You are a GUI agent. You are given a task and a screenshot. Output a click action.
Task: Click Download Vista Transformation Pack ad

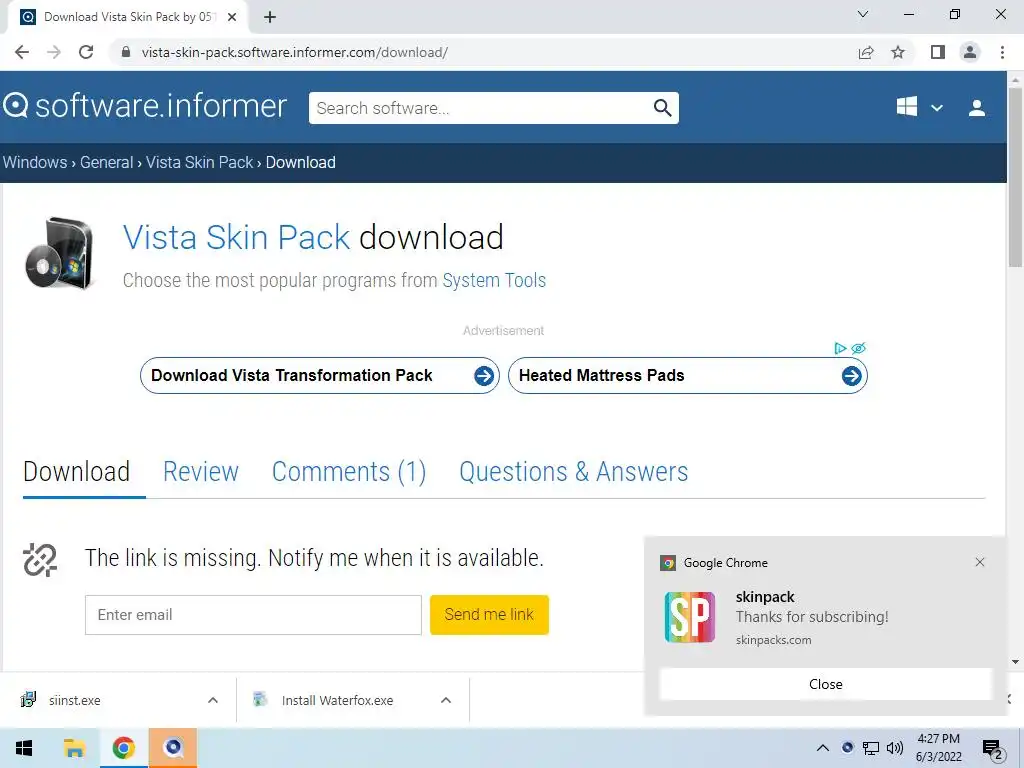tap(320, 376)
